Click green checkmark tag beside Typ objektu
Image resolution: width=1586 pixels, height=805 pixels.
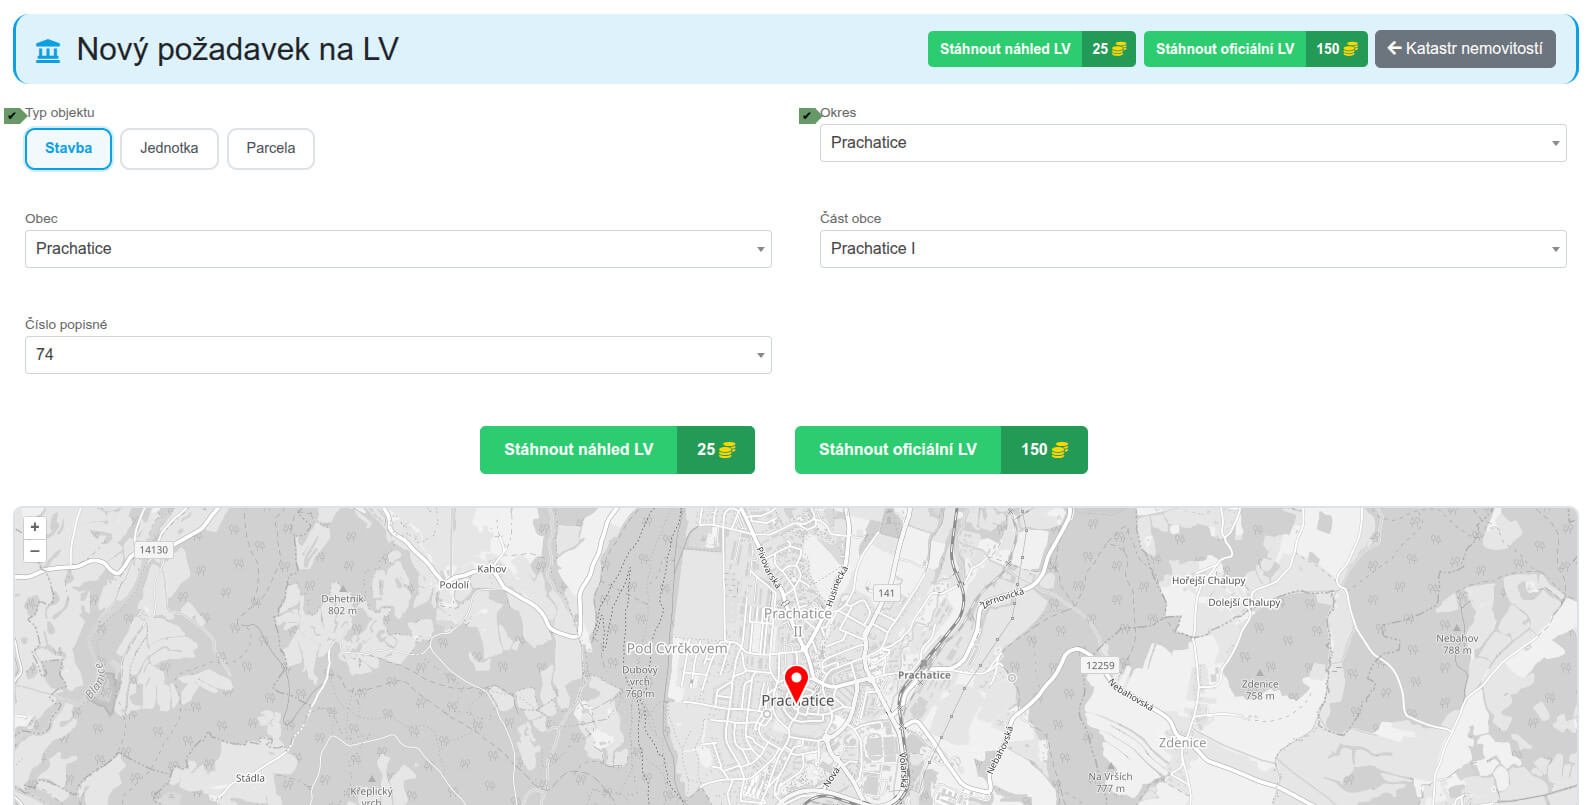coord(14,116)
